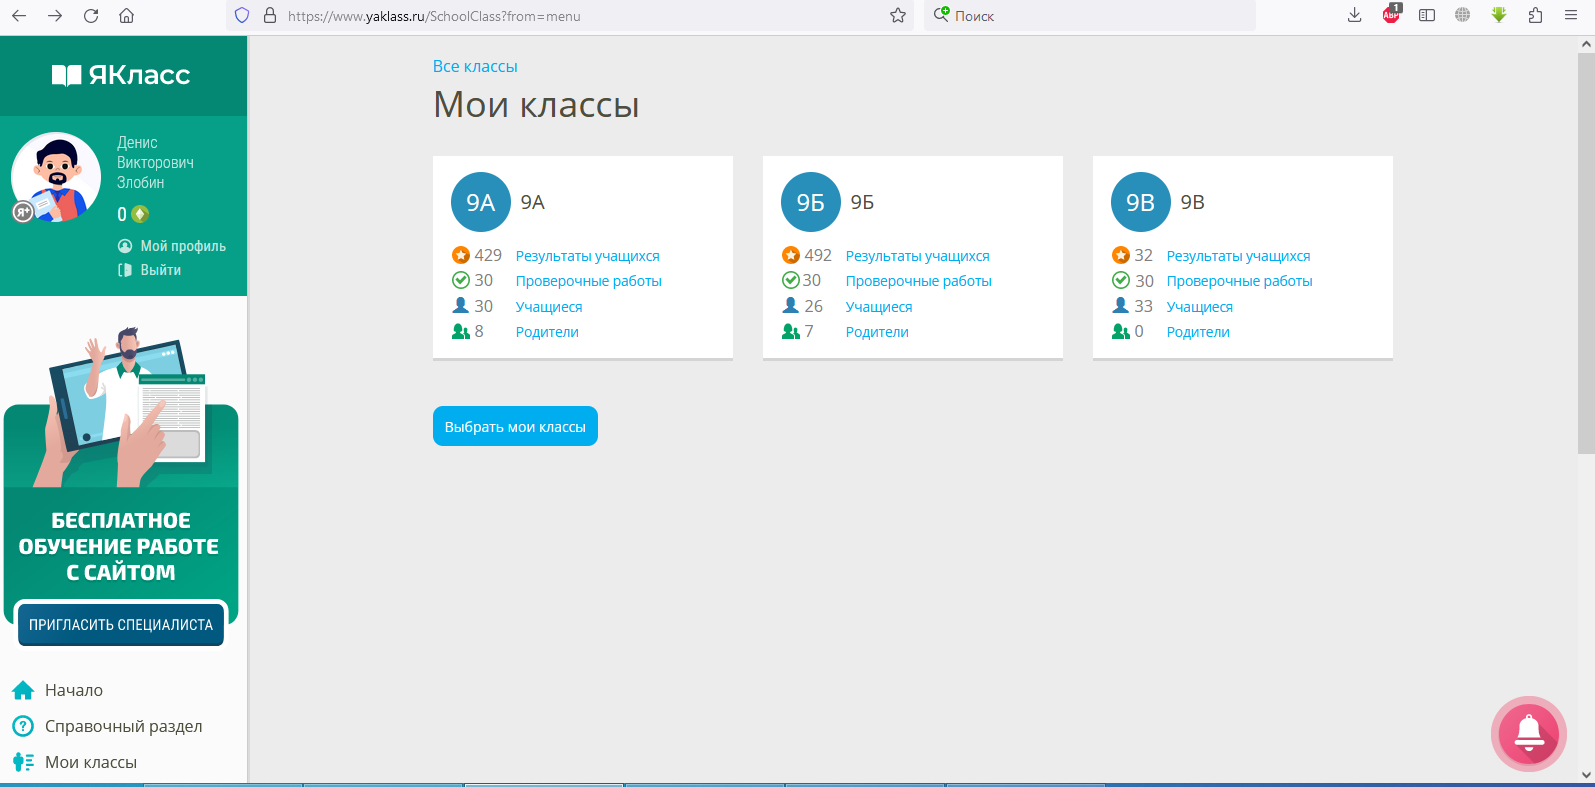This screenshot has height=787, width=1595.
Task: Bookmark page with the star icon
Action: 897,16
